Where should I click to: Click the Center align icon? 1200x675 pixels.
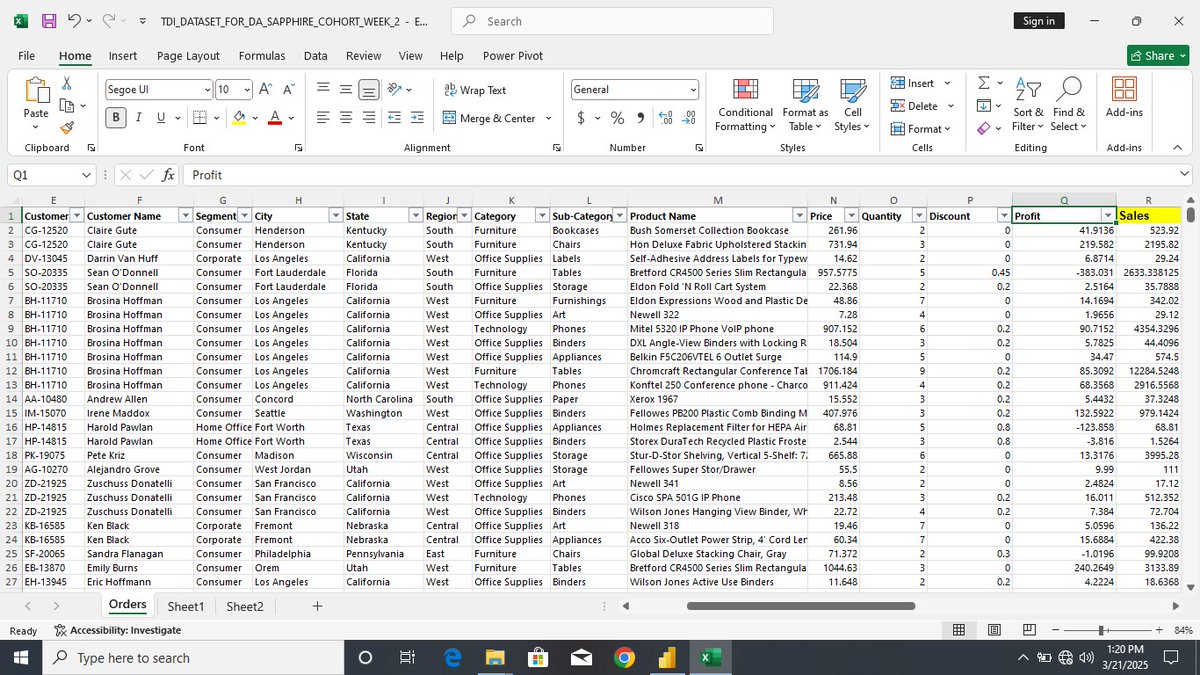click(x=346, y=118)
